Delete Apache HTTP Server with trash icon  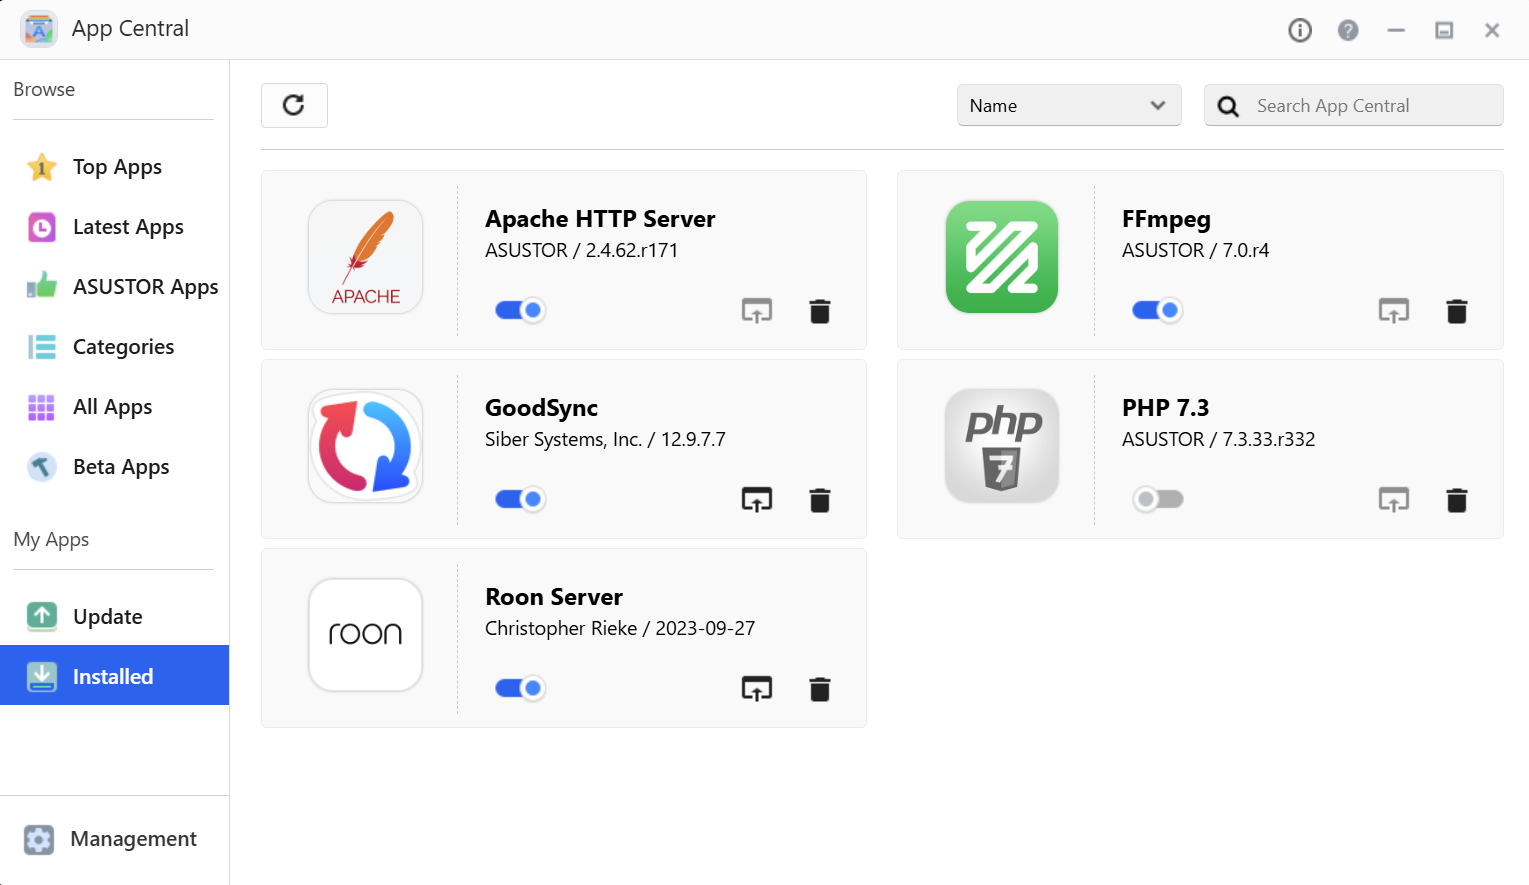[x=819, y=311]
